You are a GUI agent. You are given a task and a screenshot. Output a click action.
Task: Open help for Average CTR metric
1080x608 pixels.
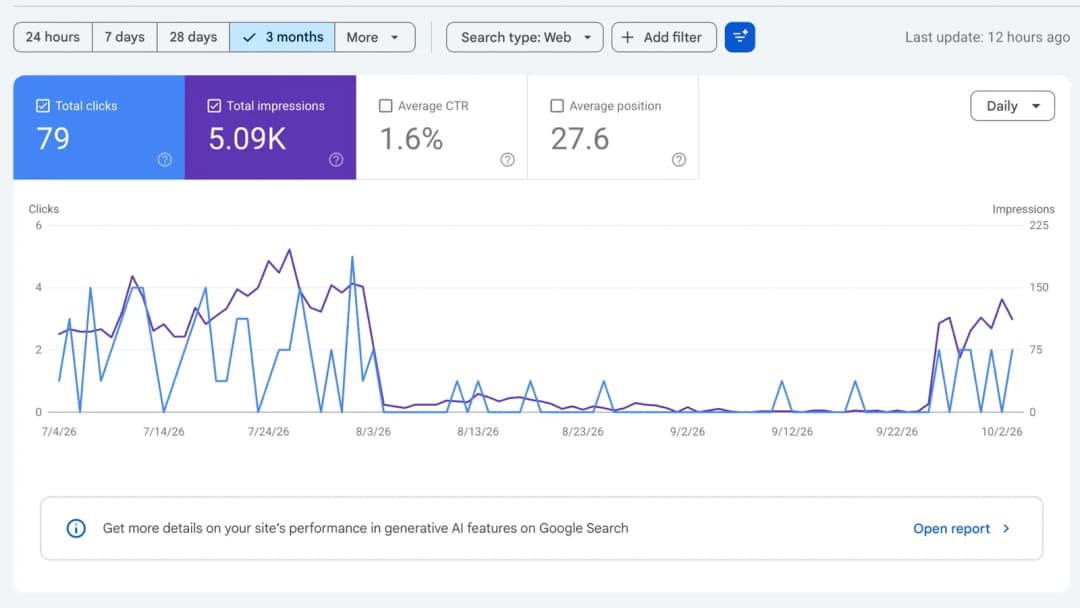click(508, 160)
